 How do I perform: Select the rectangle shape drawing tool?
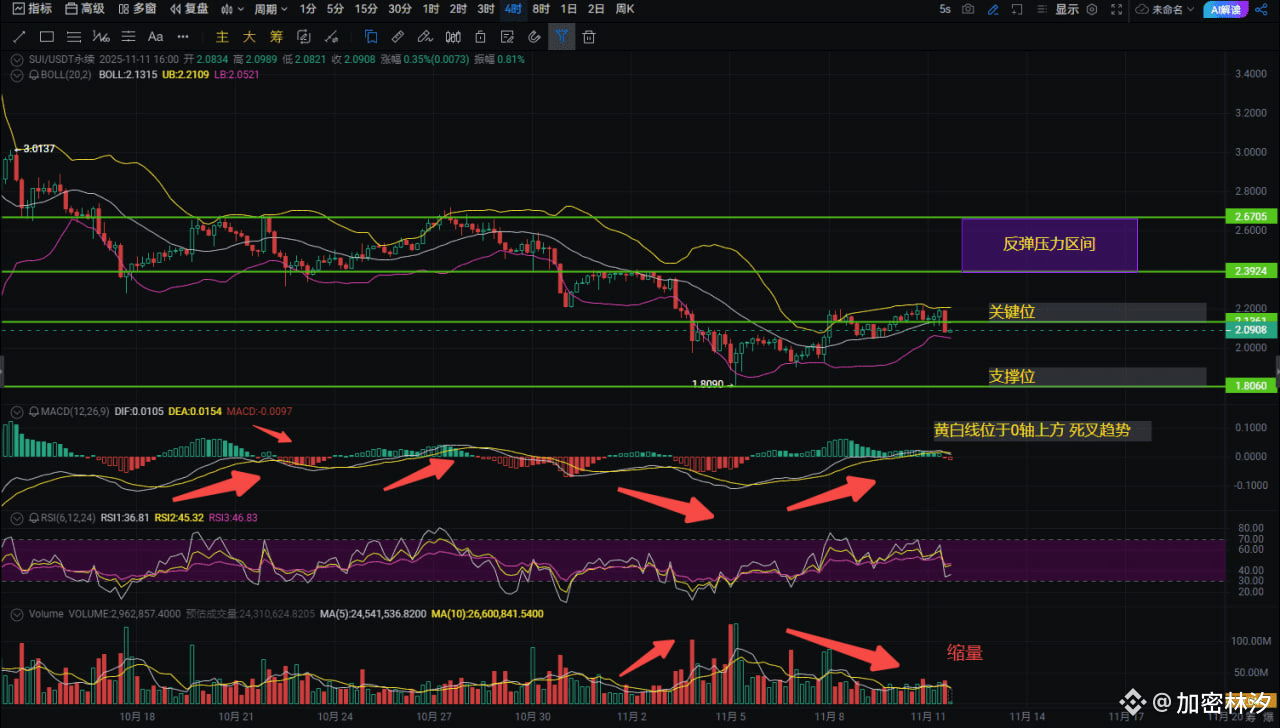tap(47, 37)
